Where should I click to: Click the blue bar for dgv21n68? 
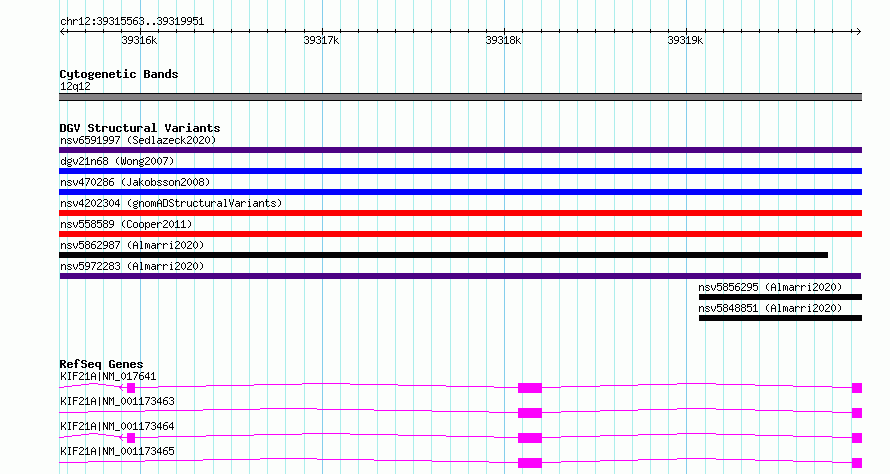pyautogui.click(x=460, y=171)
